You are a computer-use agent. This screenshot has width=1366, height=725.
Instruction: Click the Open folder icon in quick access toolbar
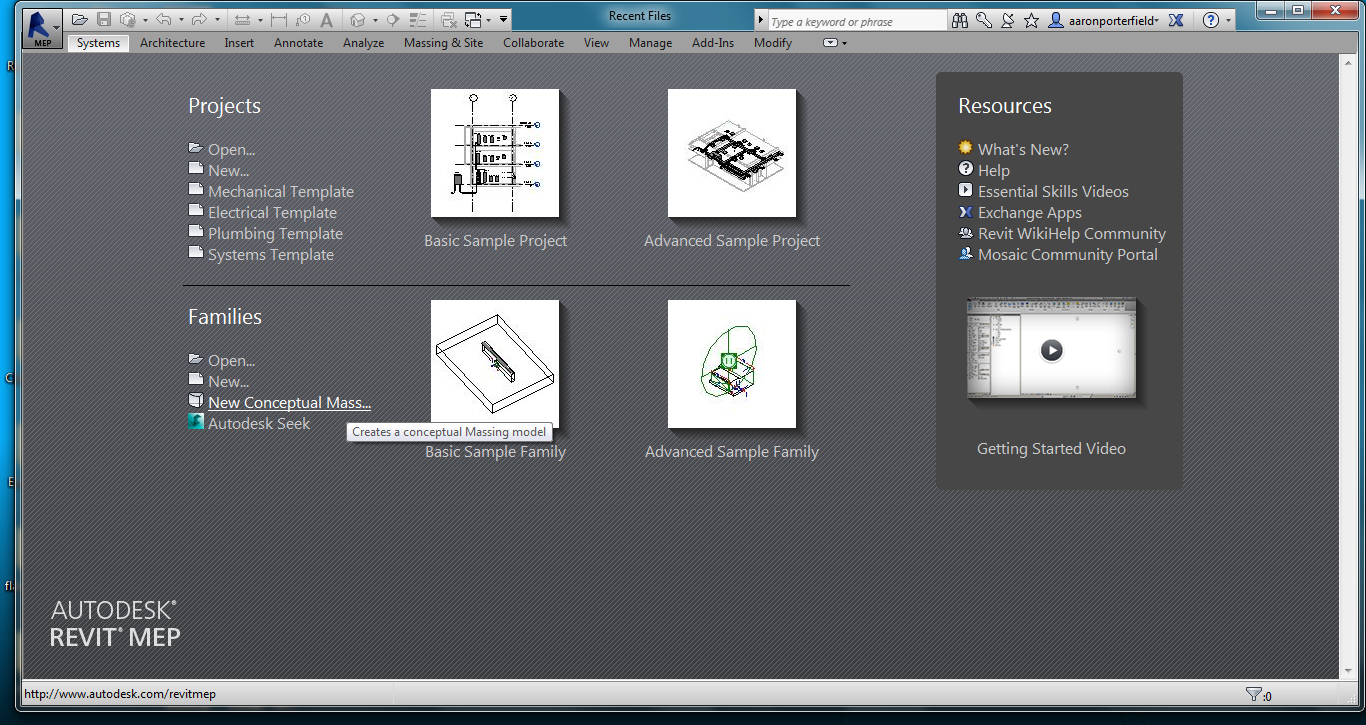point(80,20)
